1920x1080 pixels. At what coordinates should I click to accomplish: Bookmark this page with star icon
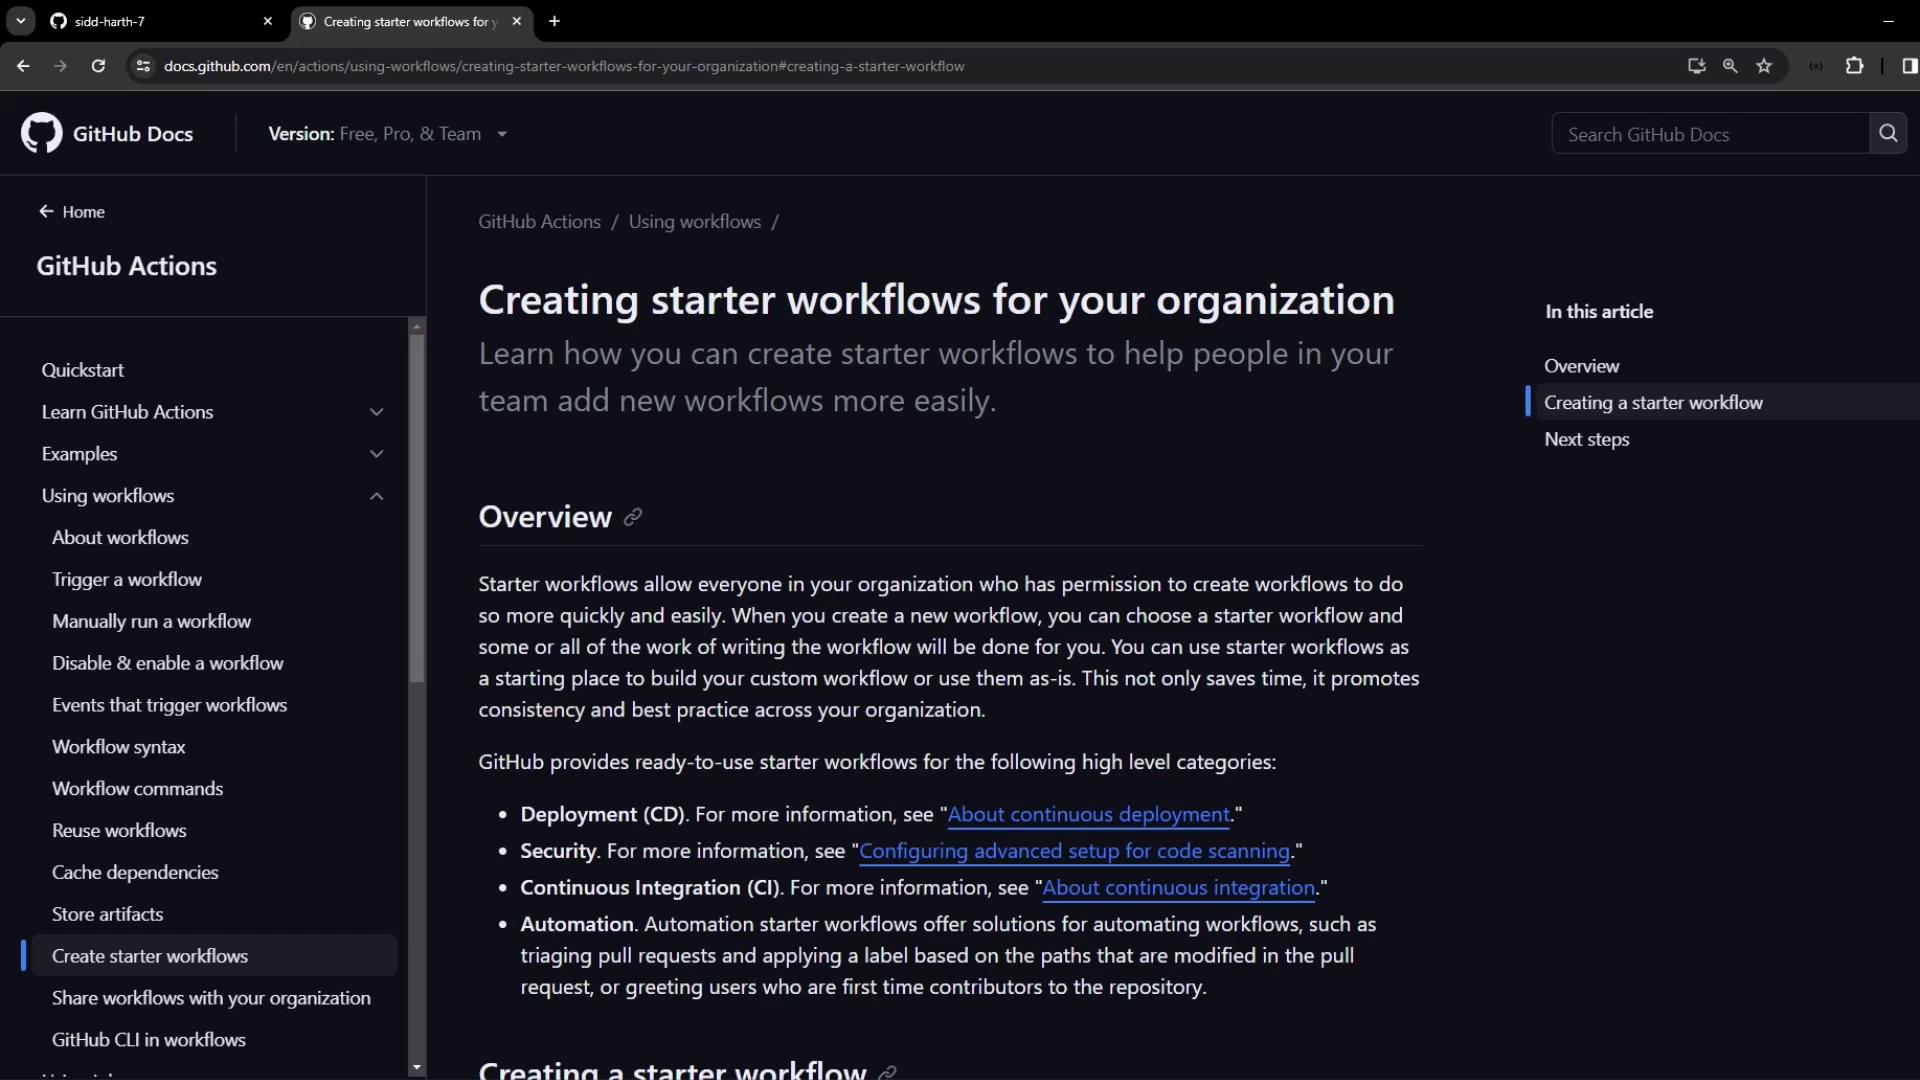1764,66
